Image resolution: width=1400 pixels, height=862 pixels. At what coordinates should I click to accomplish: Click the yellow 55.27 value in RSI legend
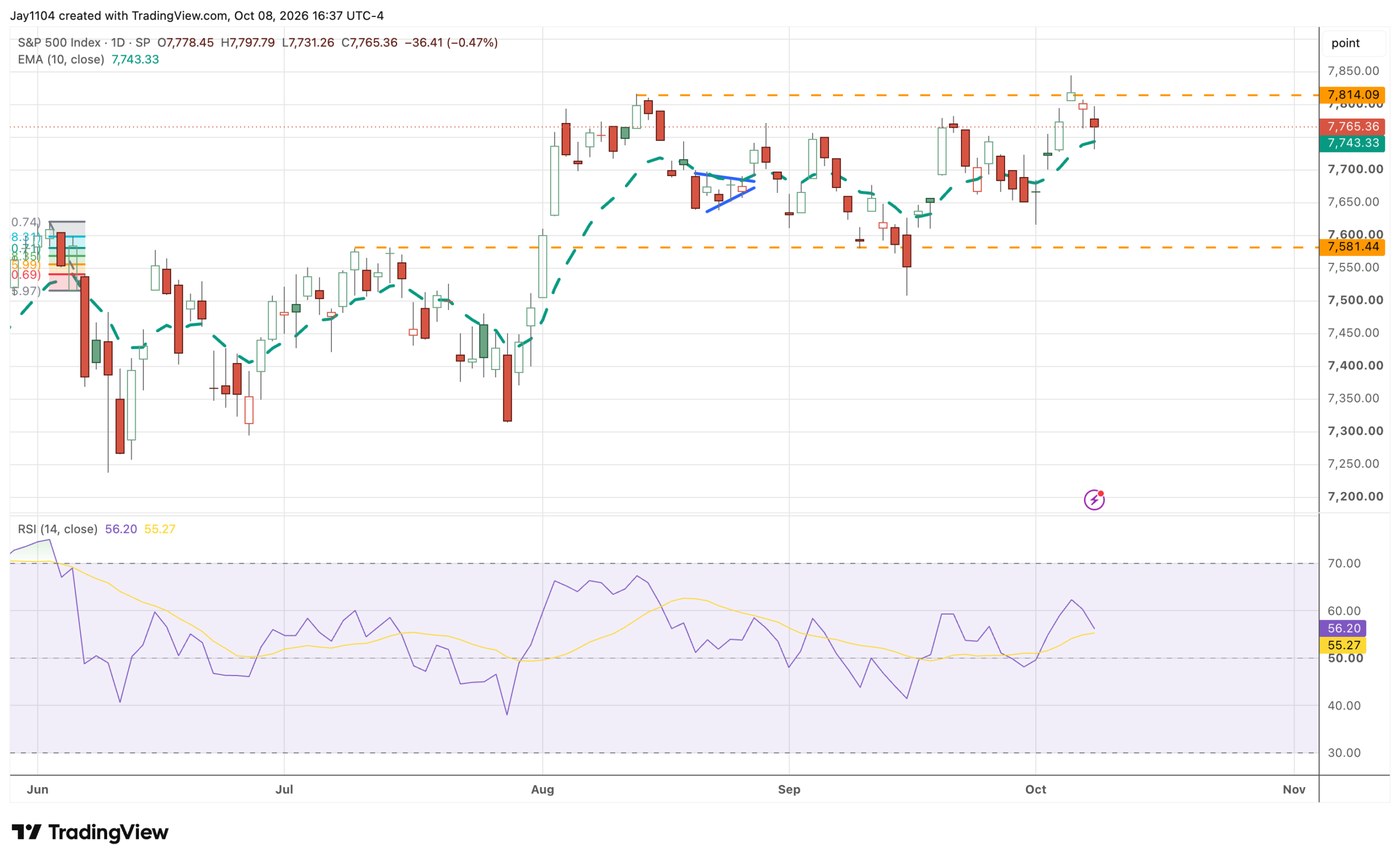click(x=160, y=529)
